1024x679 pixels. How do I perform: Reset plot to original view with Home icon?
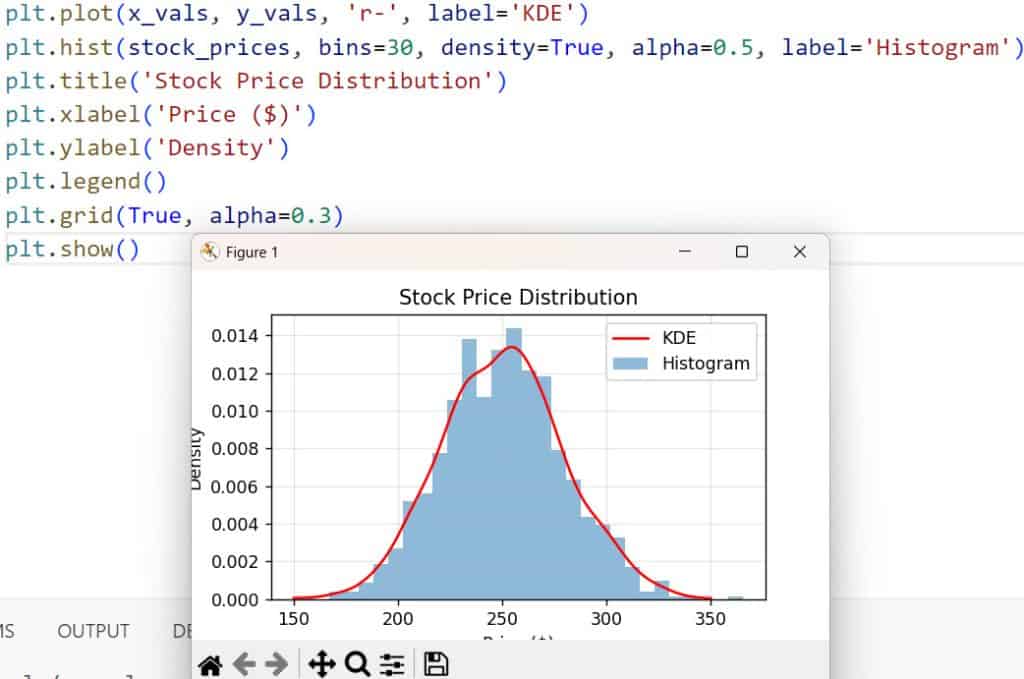click(209, 664)
